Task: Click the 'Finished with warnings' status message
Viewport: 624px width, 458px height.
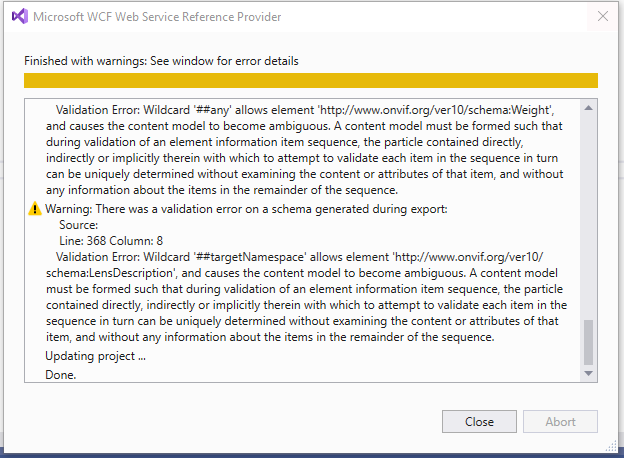Action: pyautogui.click(x=161, y=61)
